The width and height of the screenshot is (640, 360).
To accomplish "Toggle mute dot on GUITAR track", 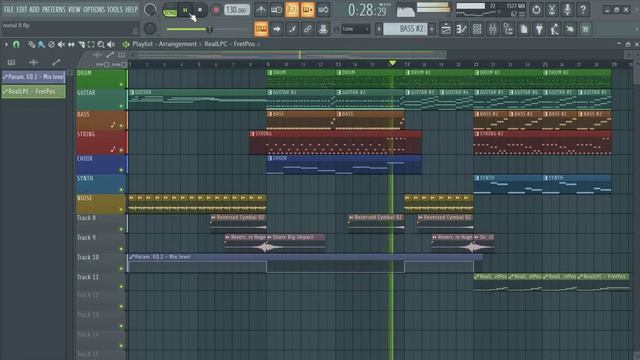I will (121, 106).
